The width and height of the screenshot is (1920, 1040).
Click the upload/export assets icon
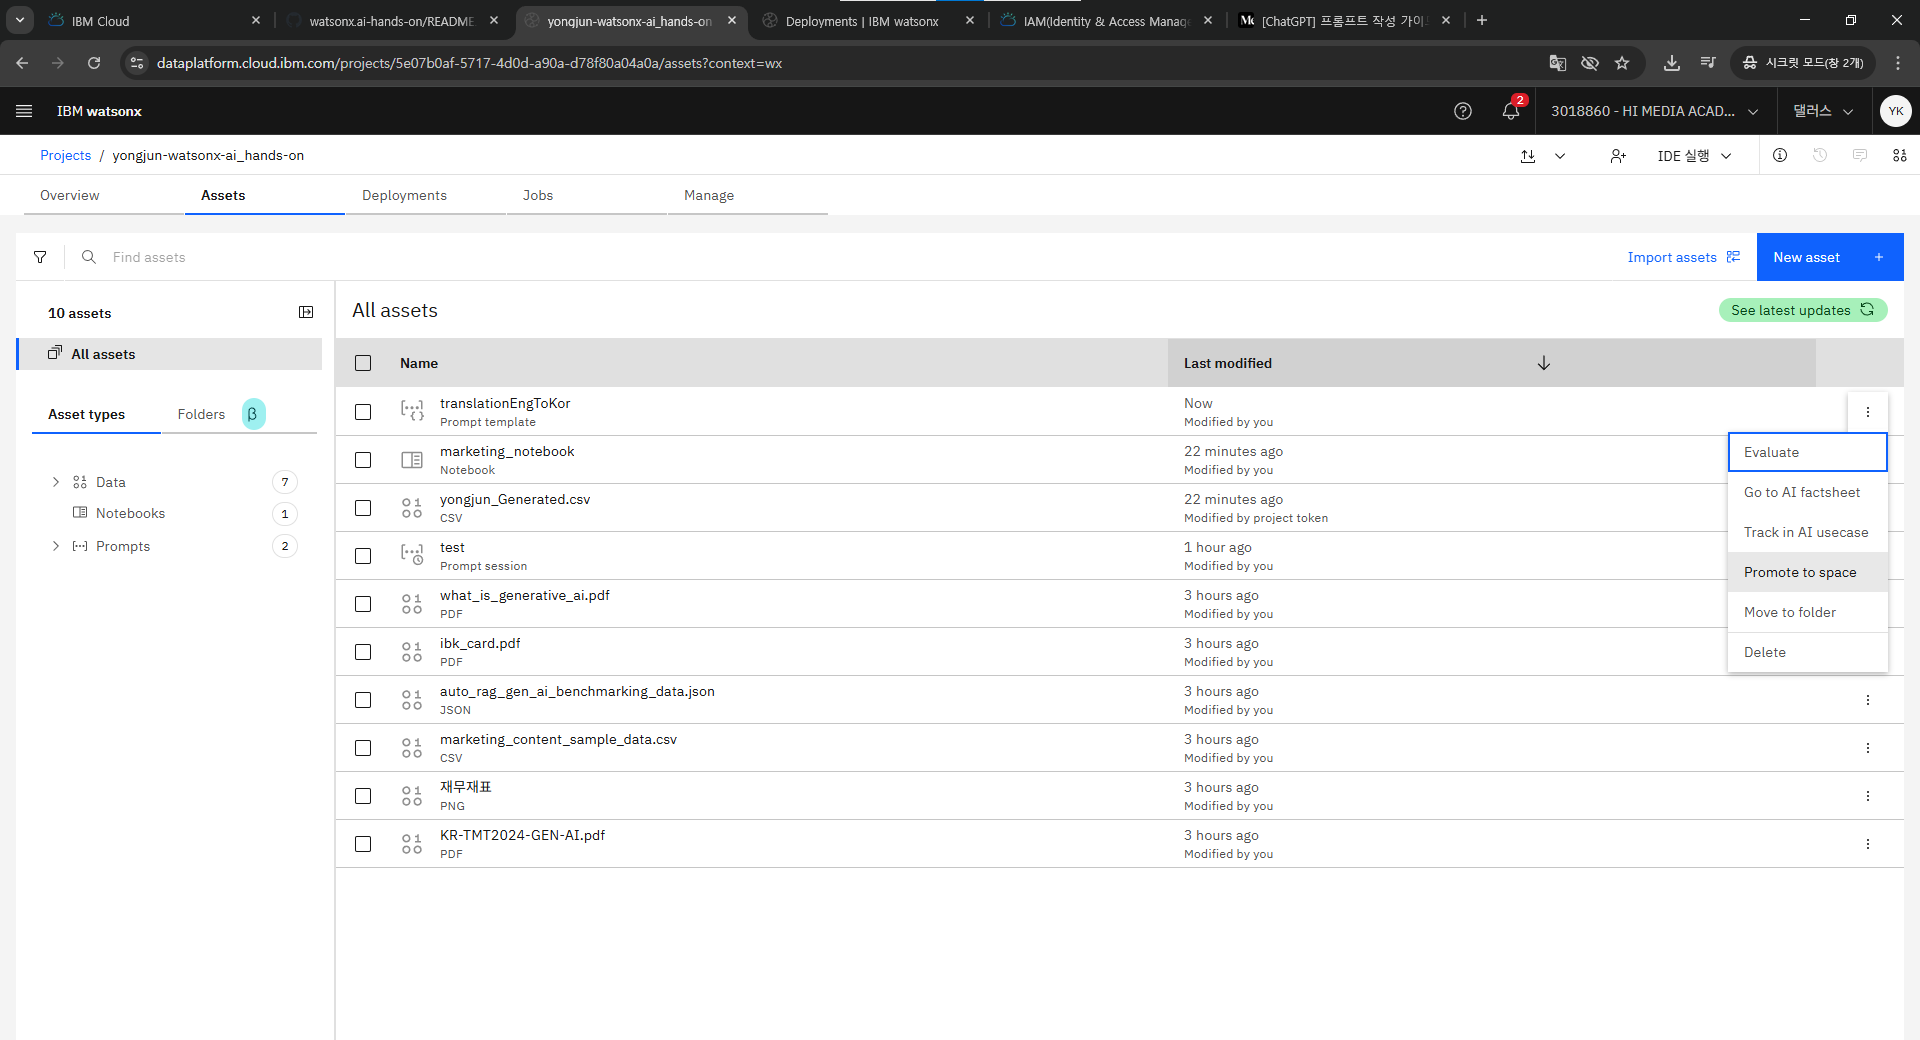coord(1528,156)
